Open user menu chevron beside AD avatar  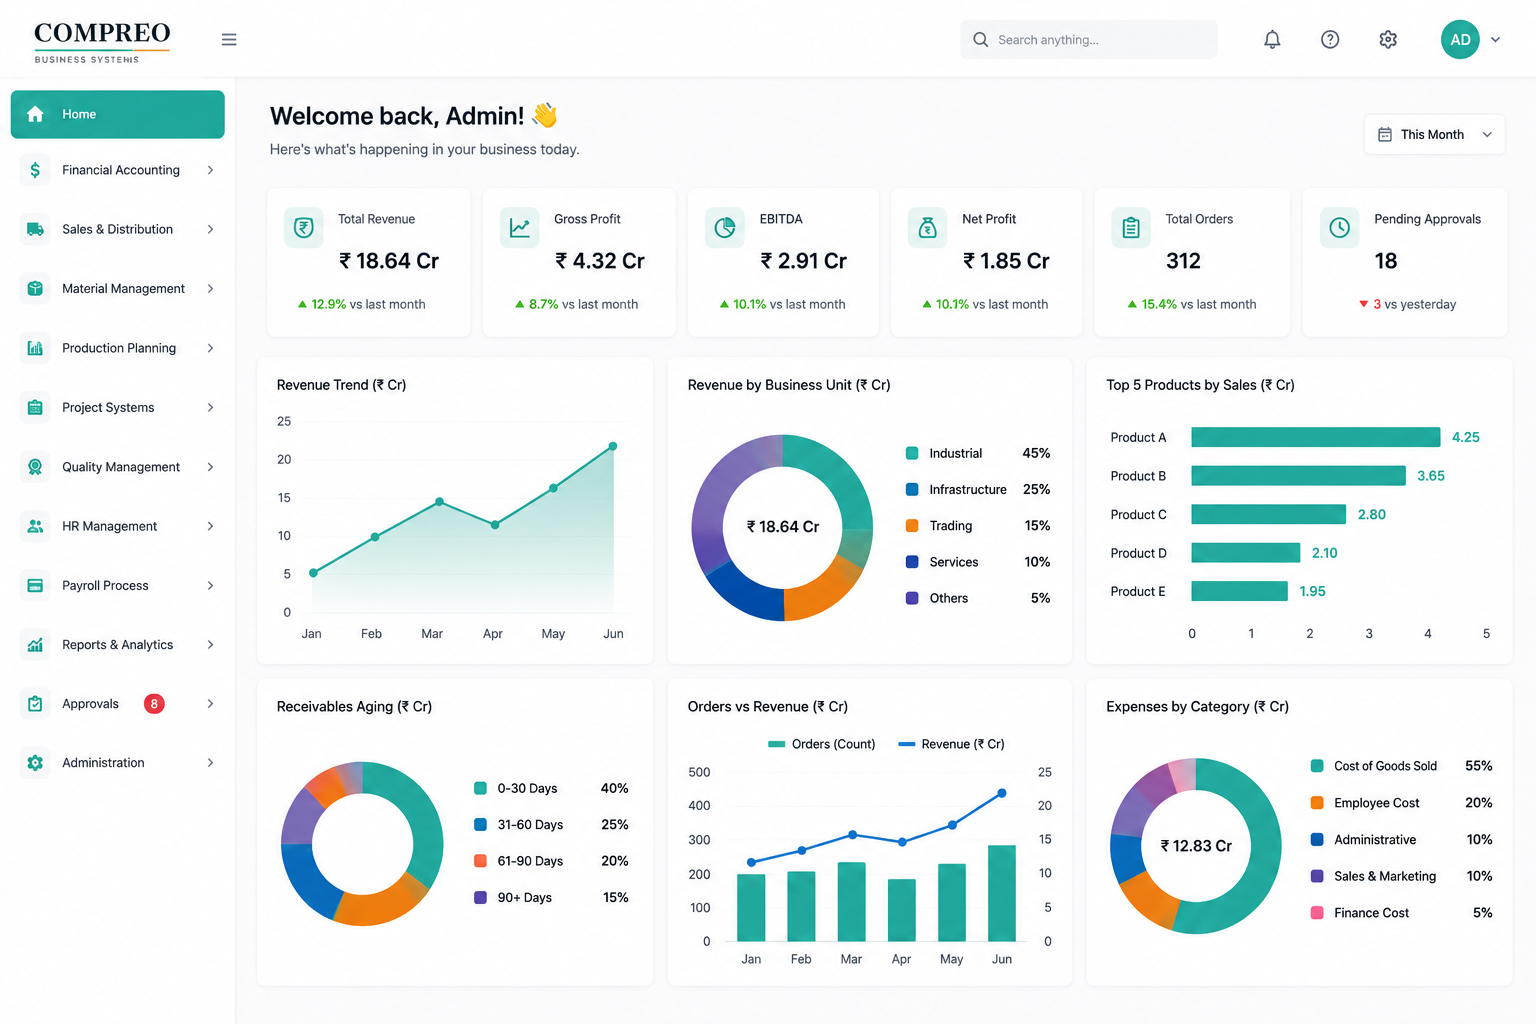click(x=1495, y=40)
